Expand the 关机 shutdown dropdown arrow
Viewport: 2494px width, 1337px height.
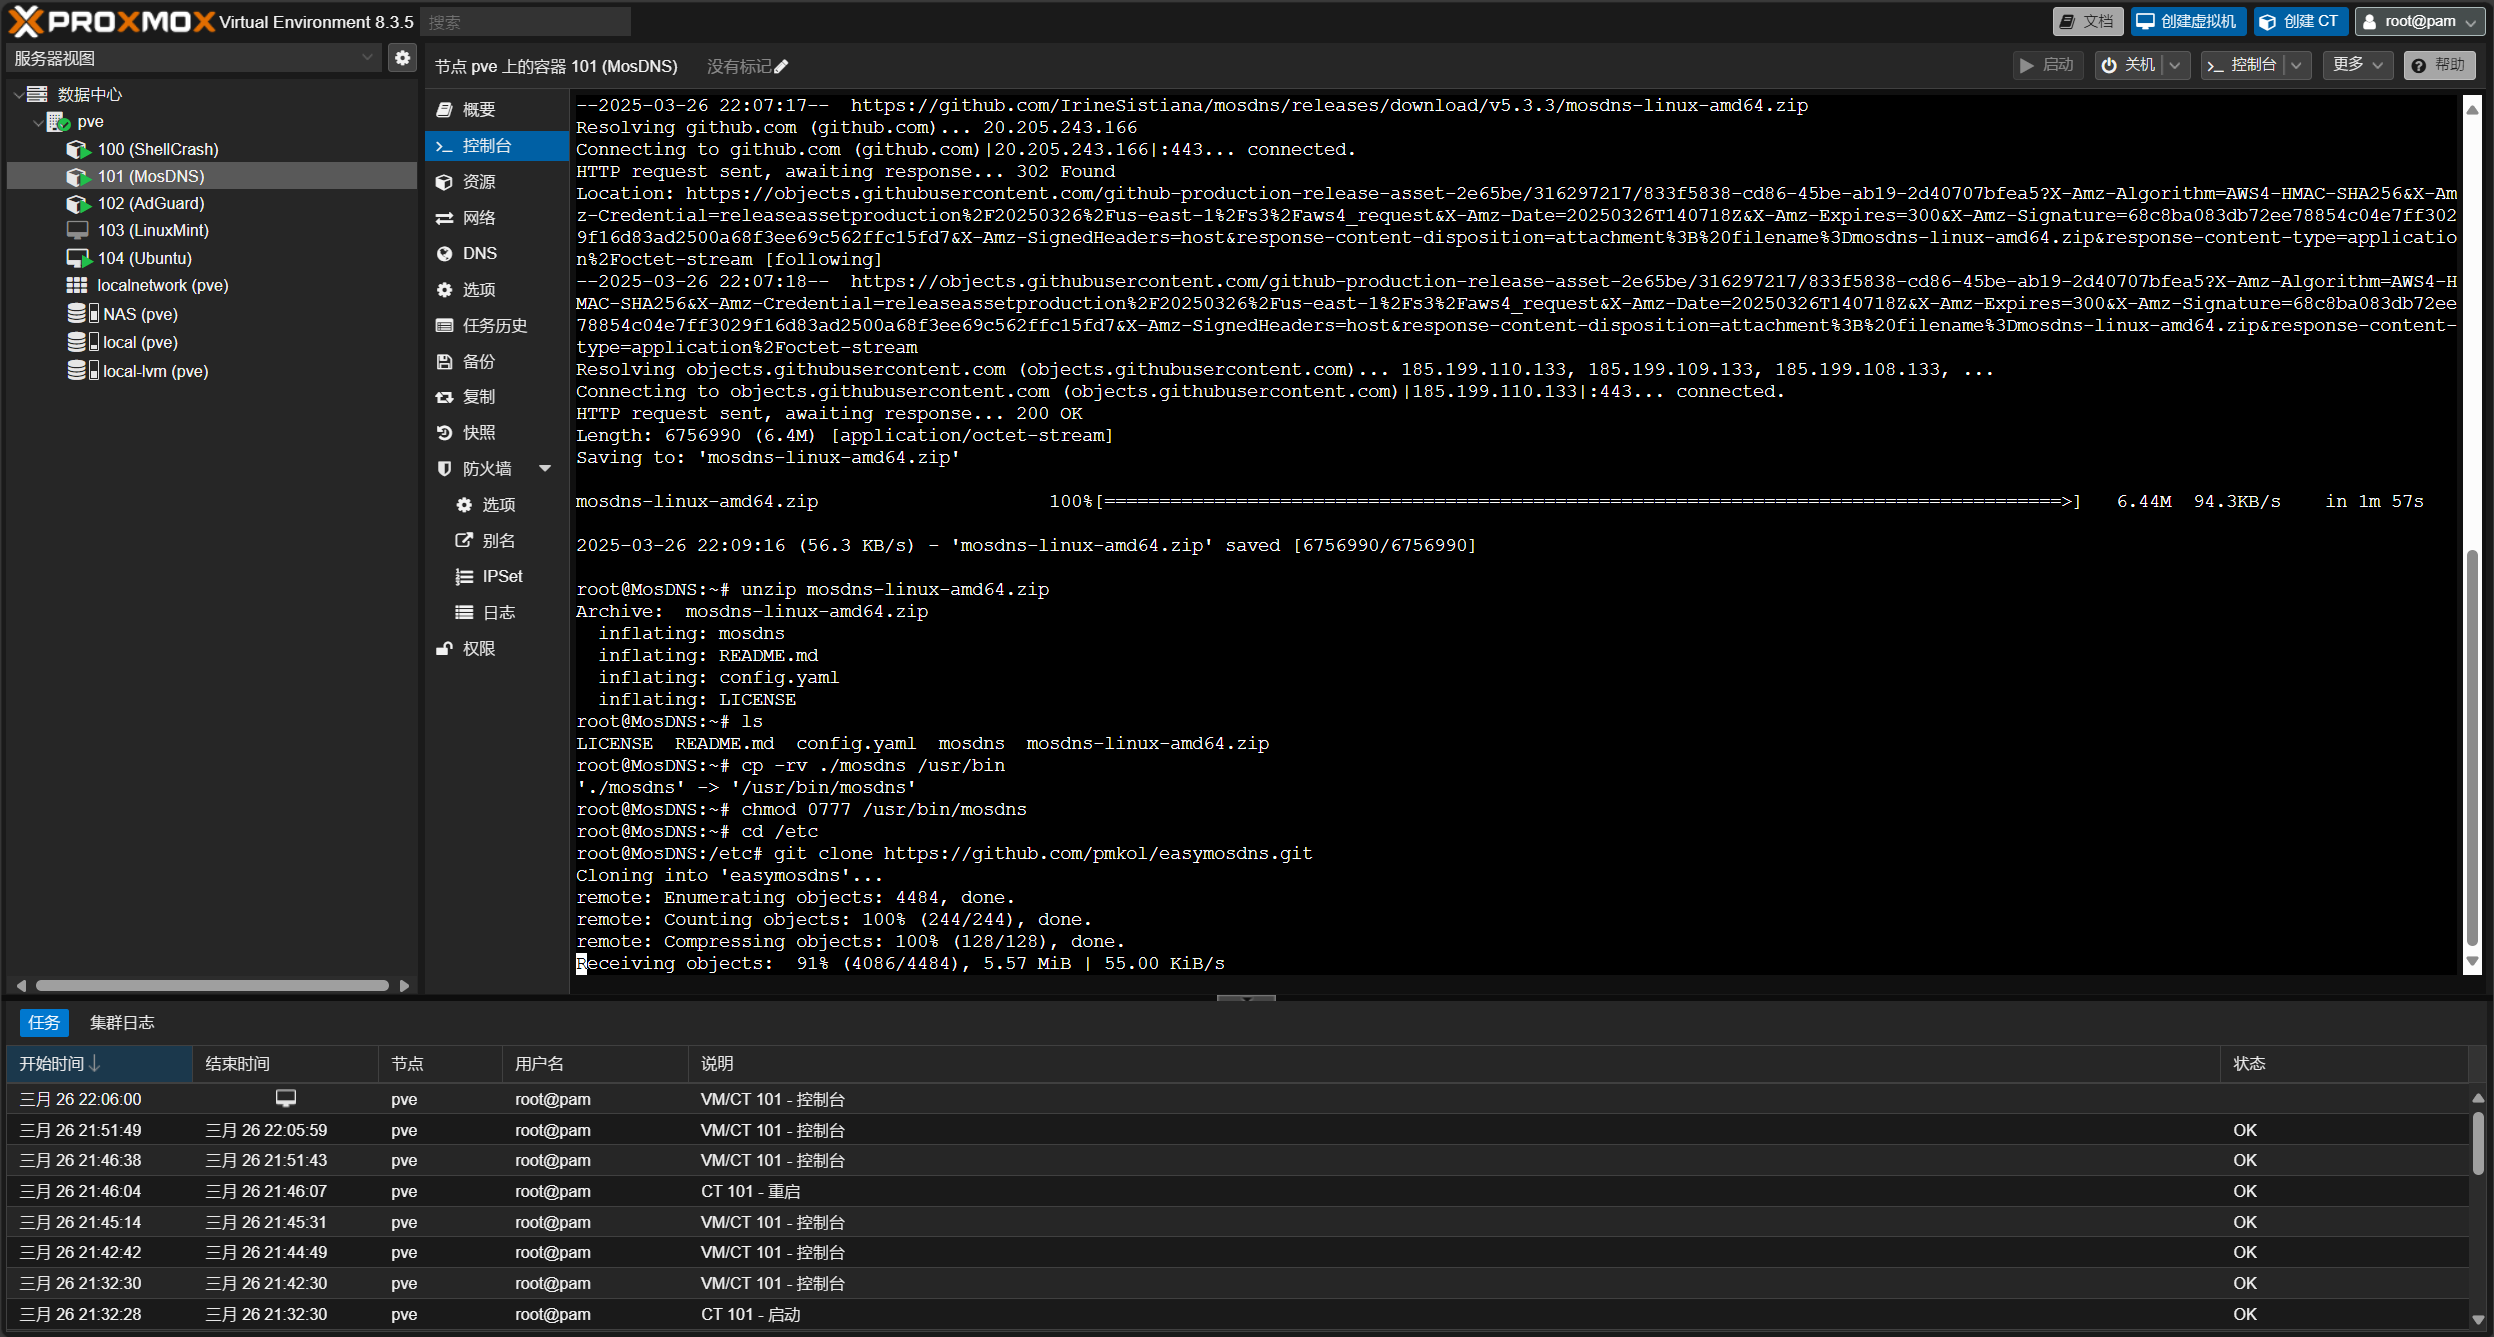[x=2175, y=65]
